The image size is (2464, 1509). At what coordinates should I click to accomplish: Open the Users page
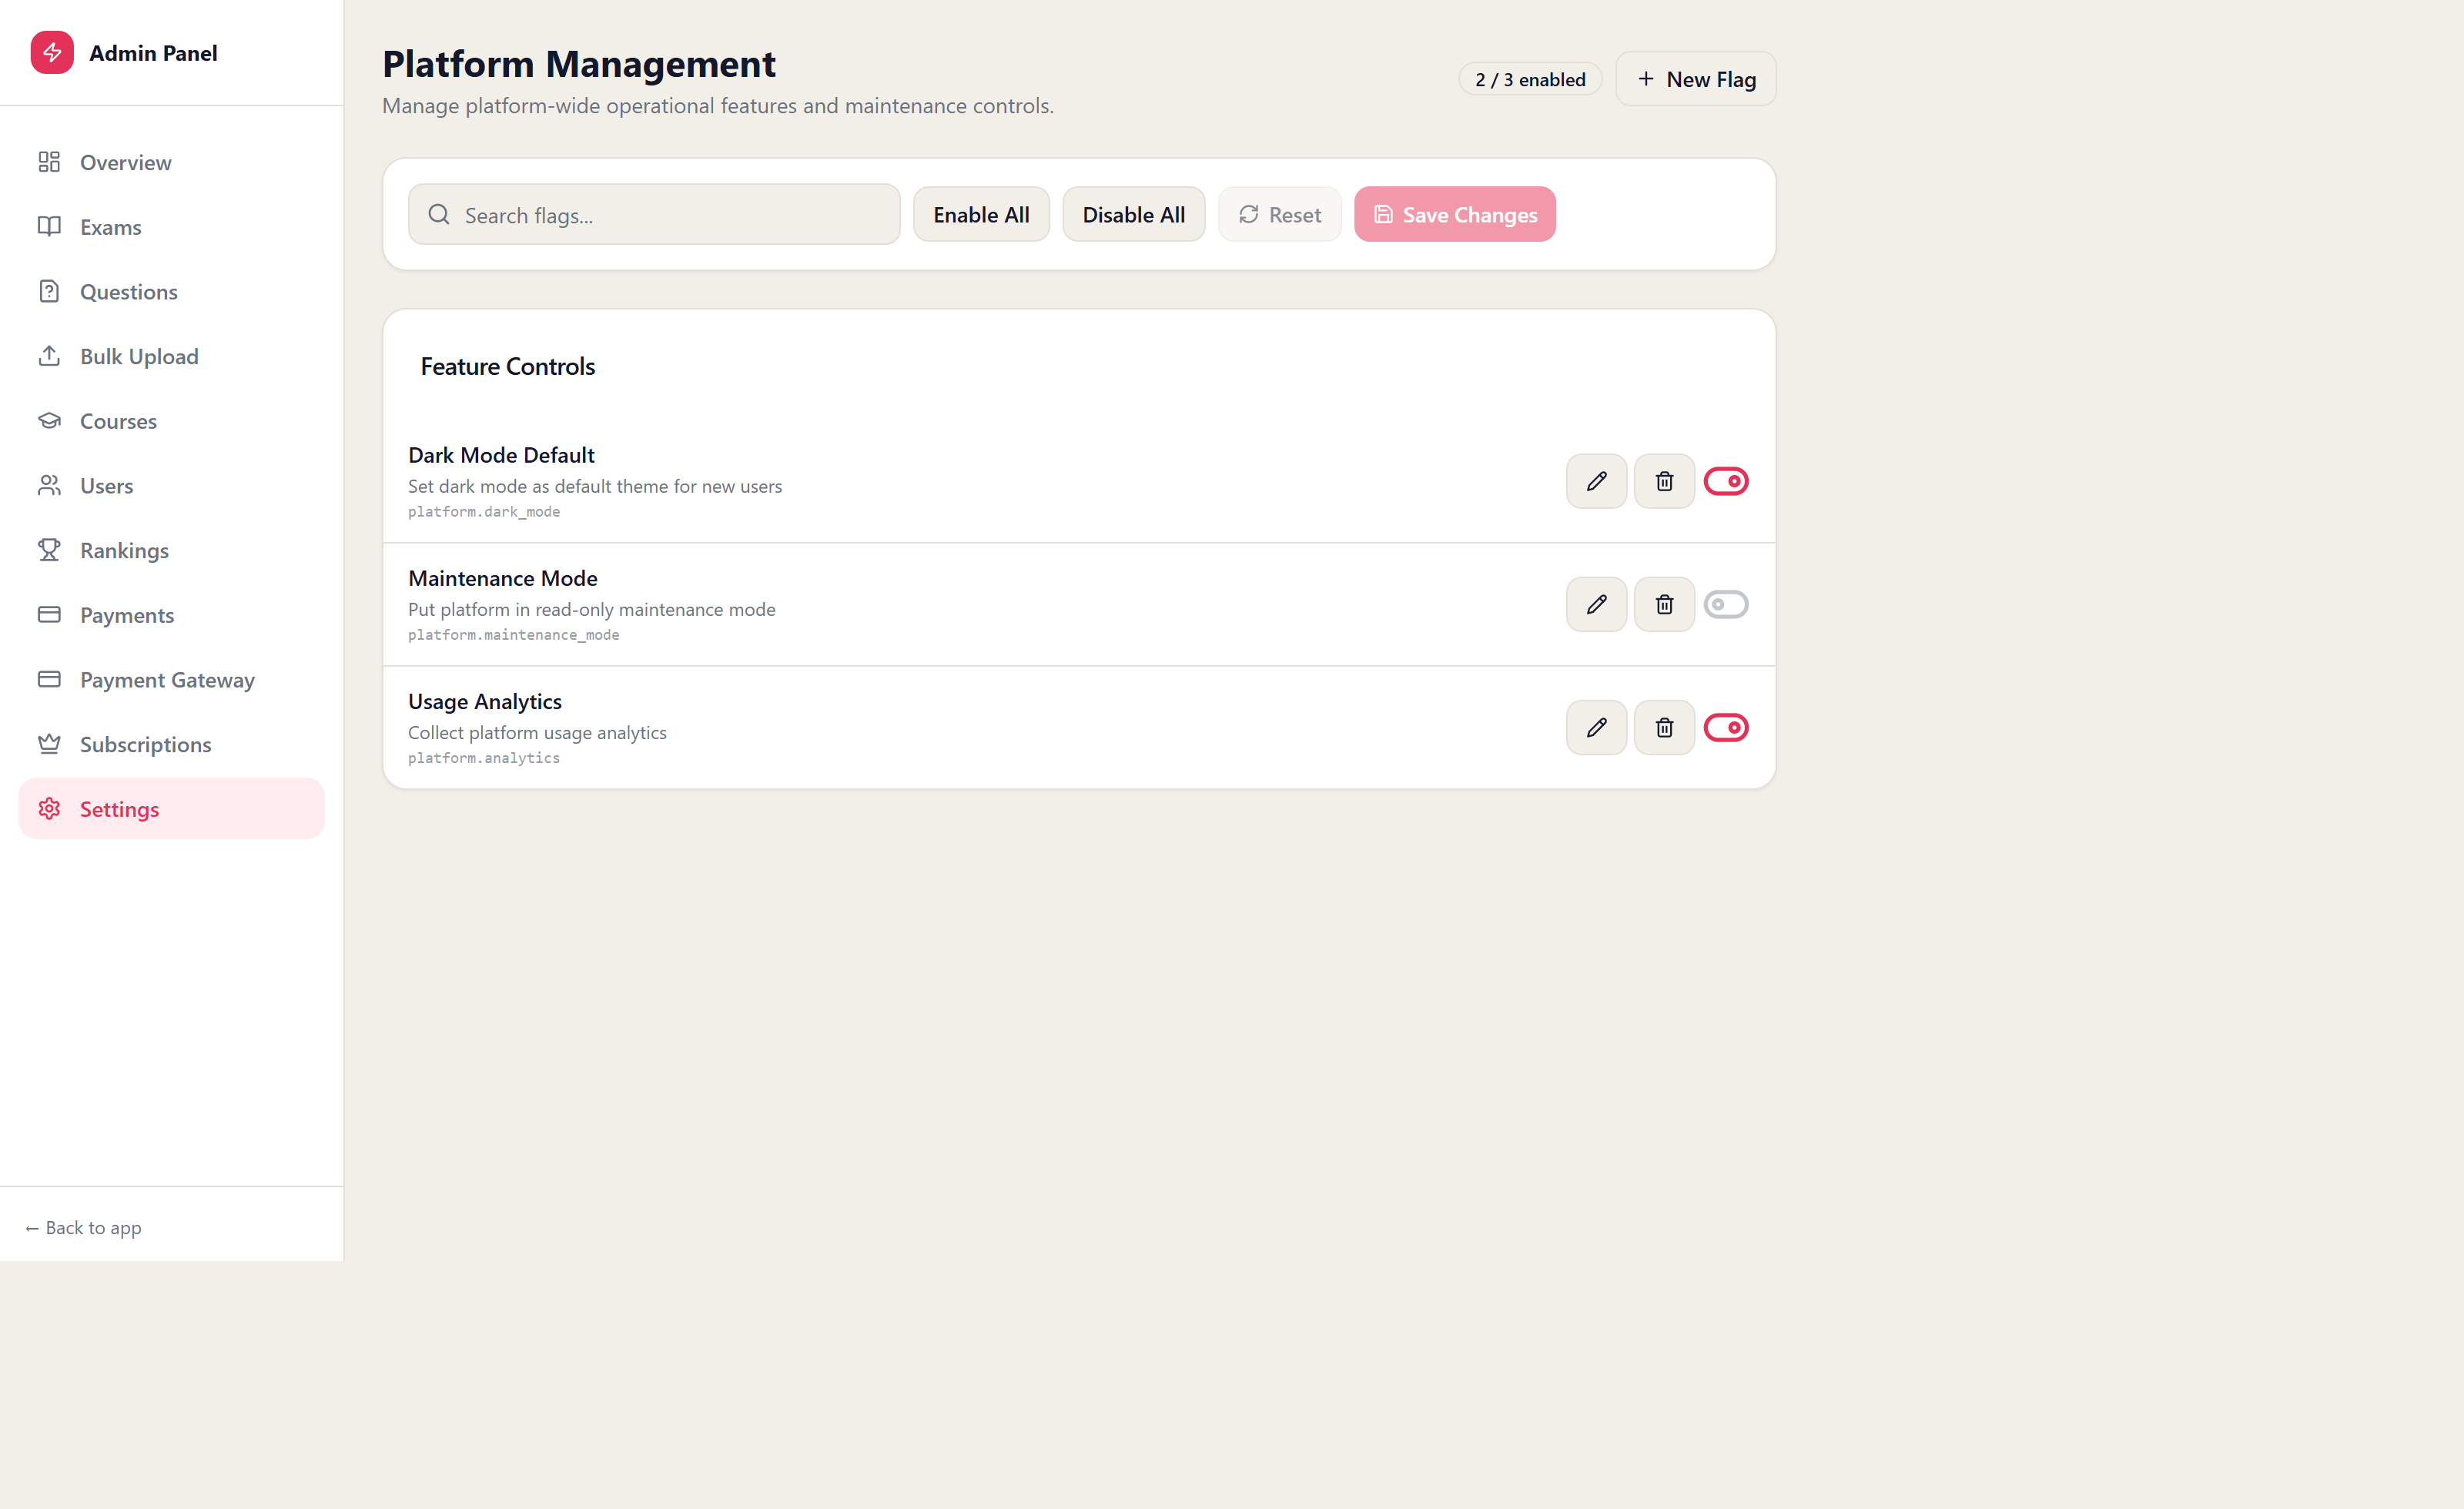[171, 485]
